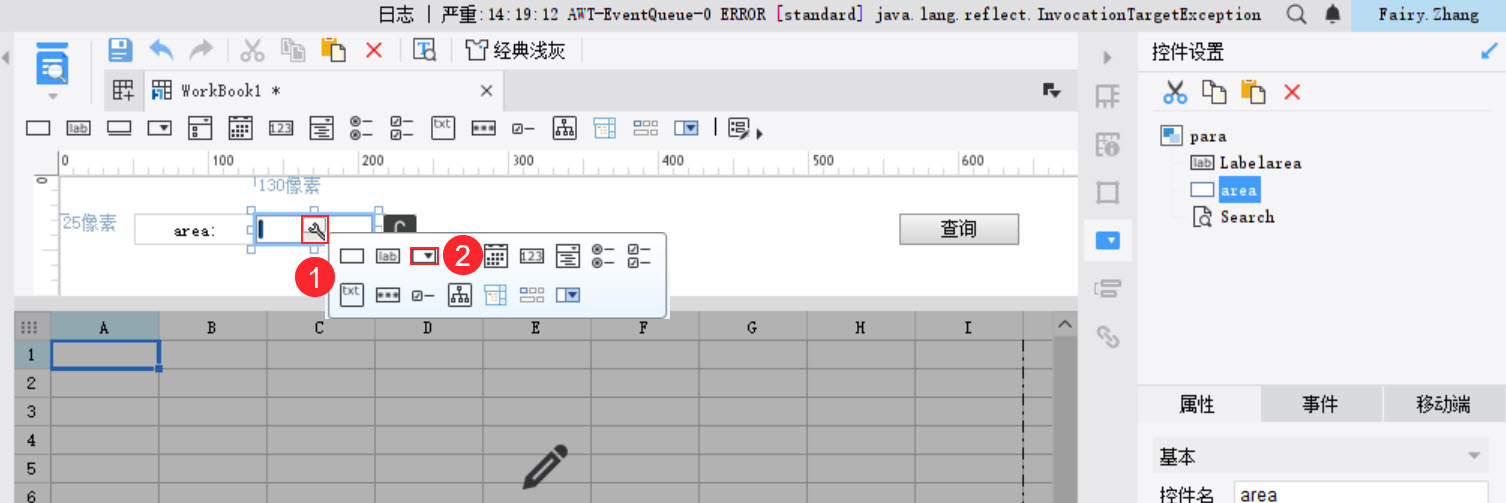This screenshot has width=1506, height=503.
Task: Select the radio button group widget in toolbar
Action: (x=361, y=127)
